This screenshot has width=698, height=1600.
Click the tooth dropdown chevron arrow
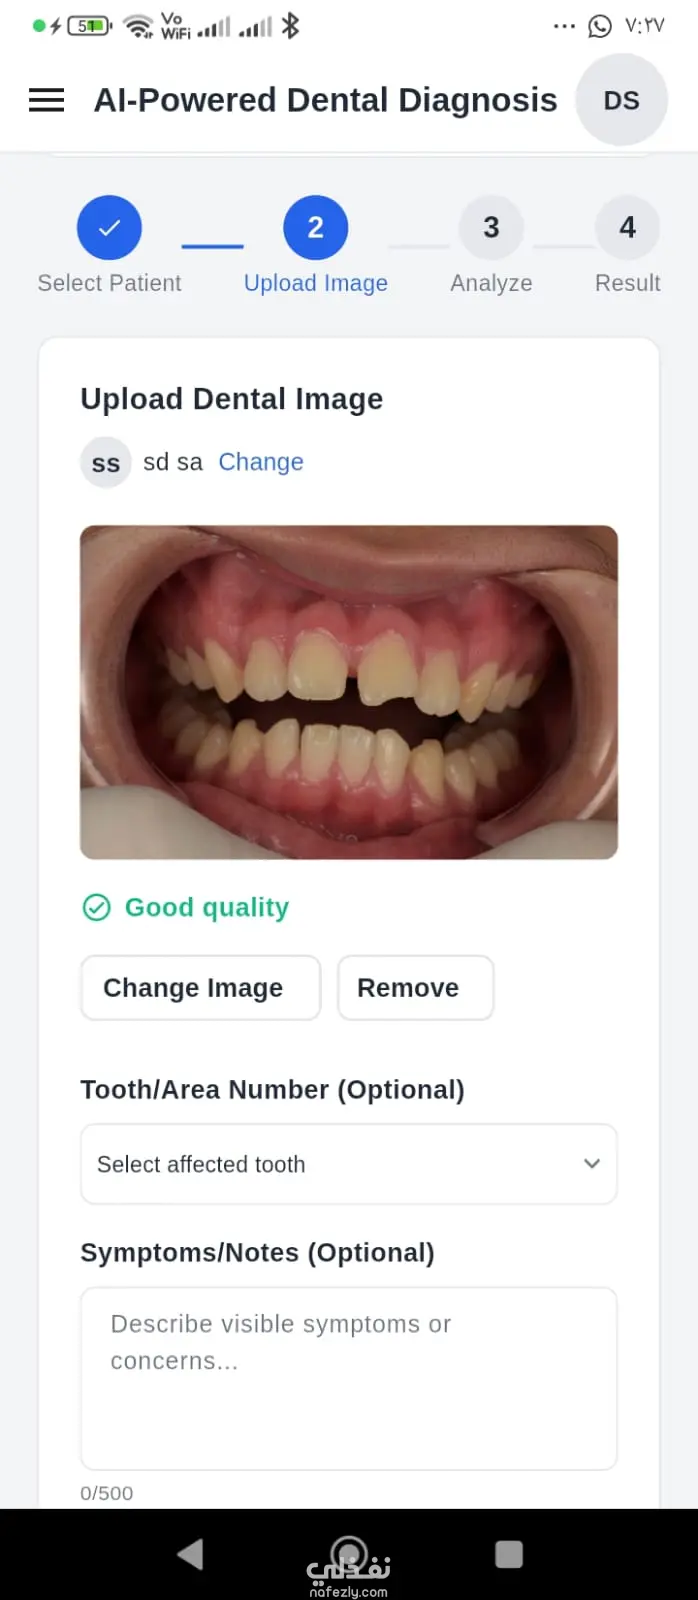coord(592,1164)
